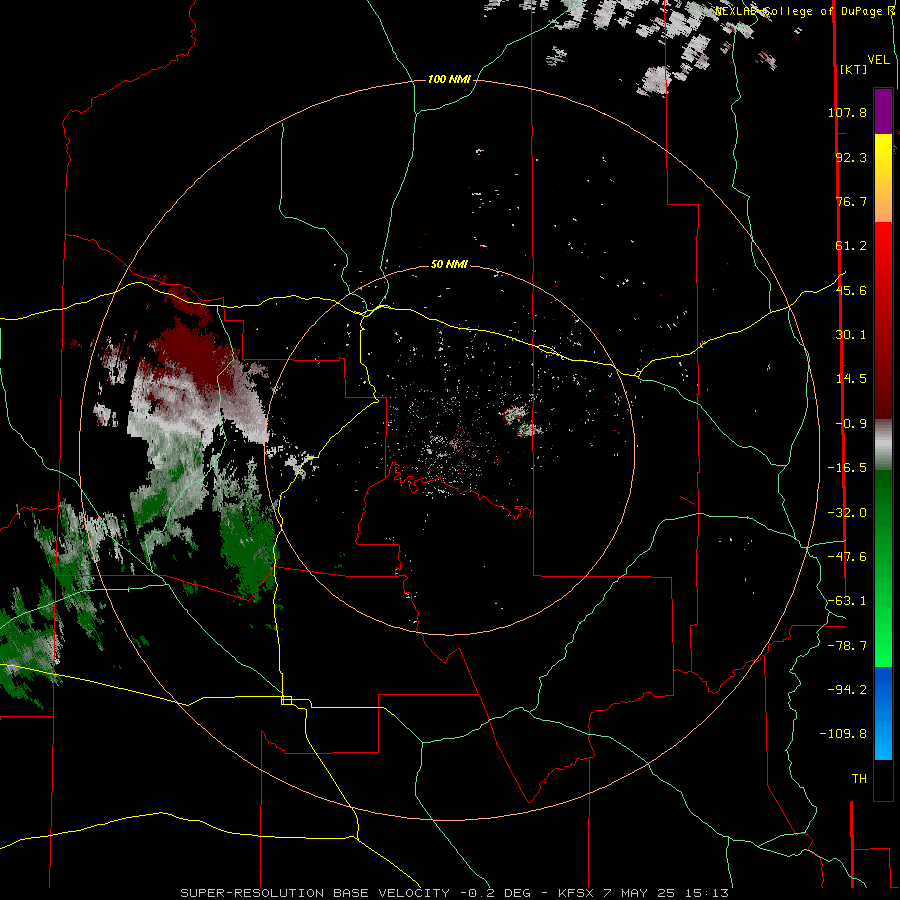Click the "KFSX" radar site identifier in the caption
900x900 pixels.
pyautogui.click(x=576, y=893)
